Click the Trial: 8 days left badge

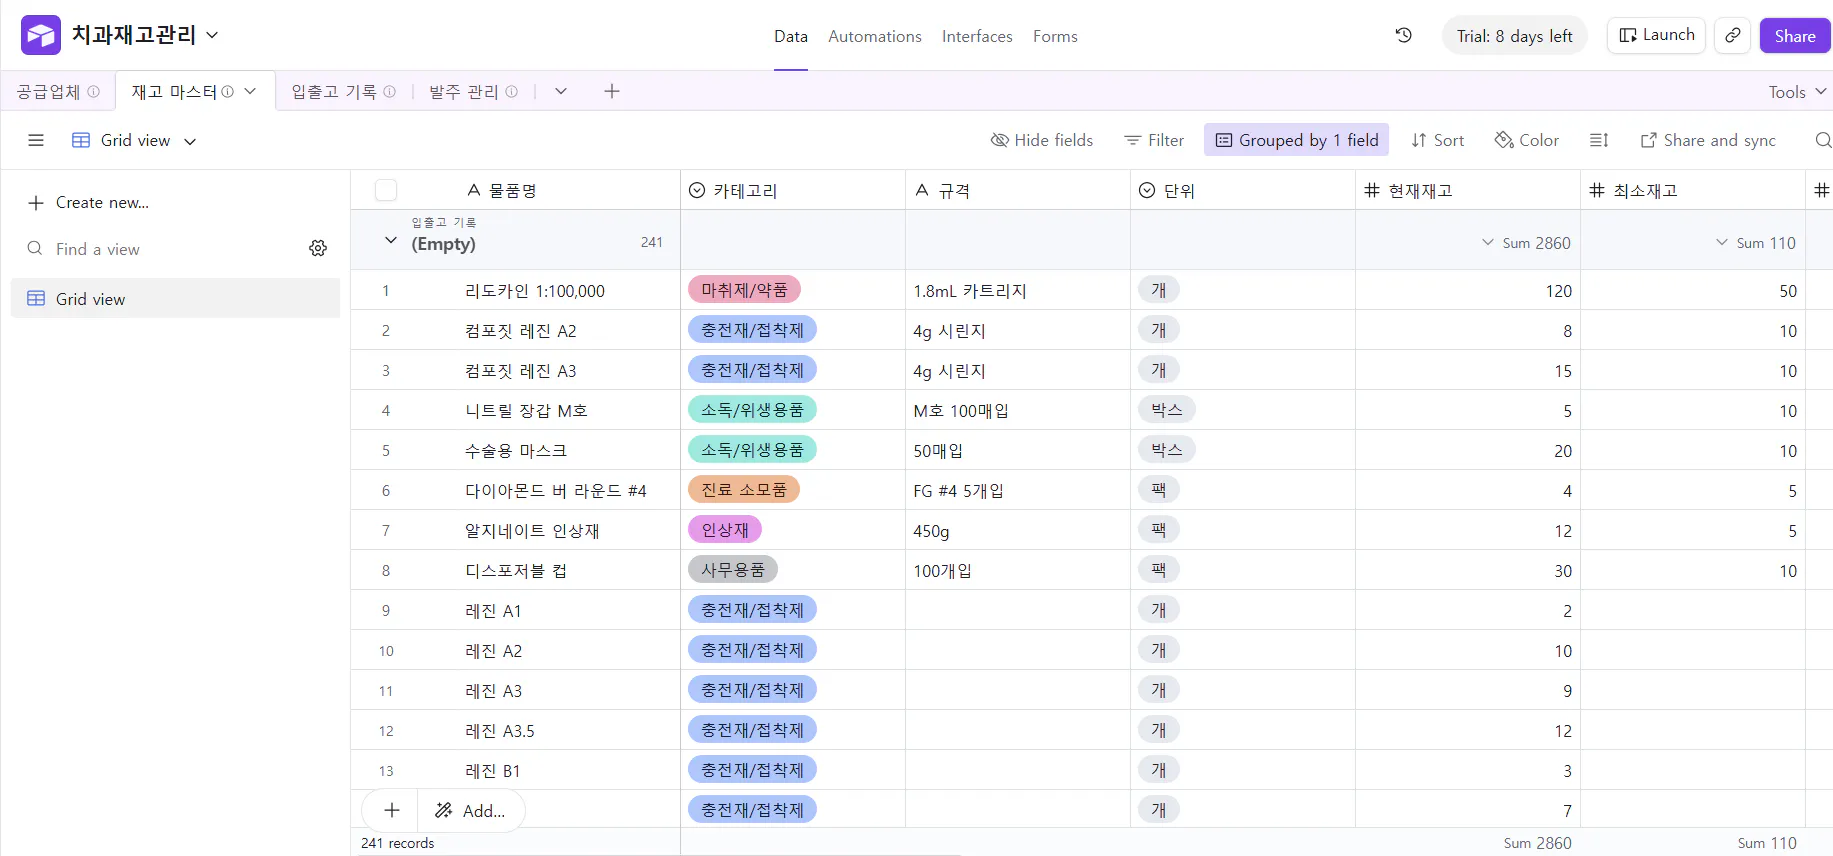[x=1514, y=36]
